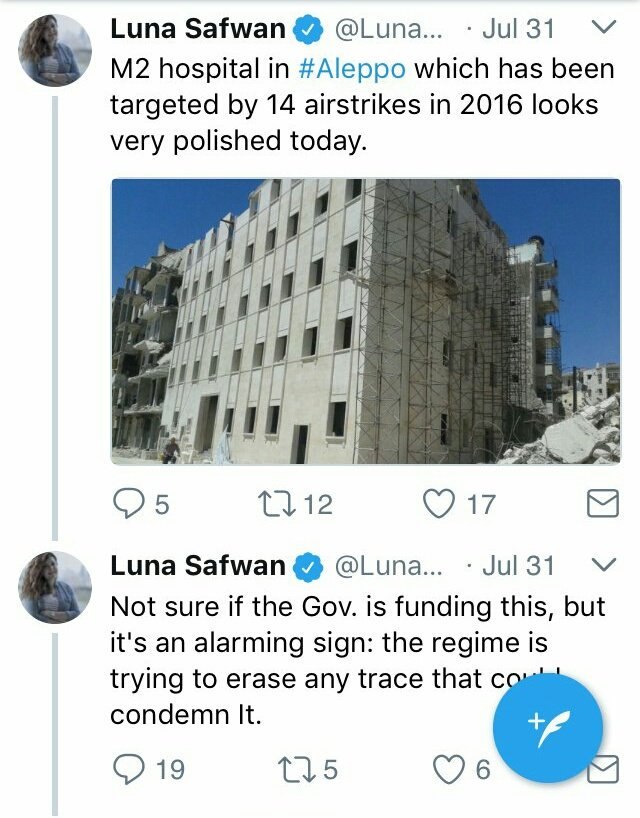View the hospital building photo
This screenshot has width=640, height=818.
pyautogui.click(x=366, y=321)
